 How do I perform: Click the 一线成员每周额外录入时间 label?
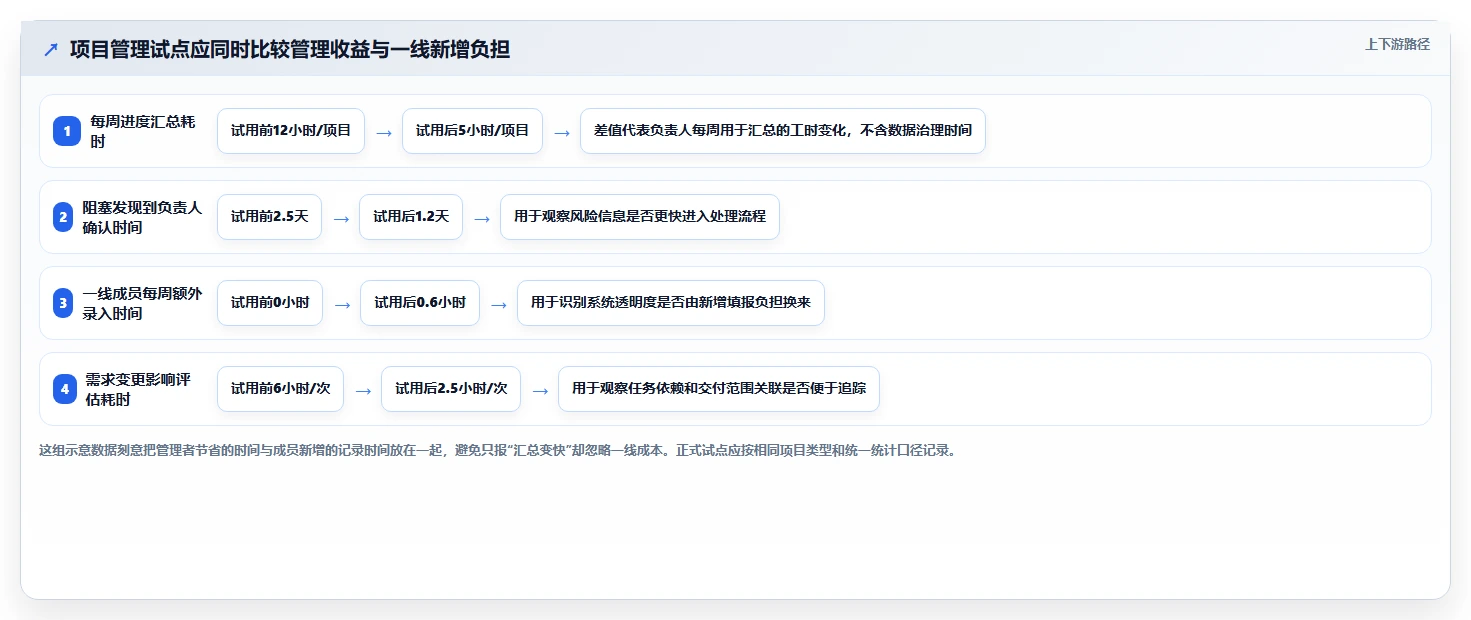point(142,303)
